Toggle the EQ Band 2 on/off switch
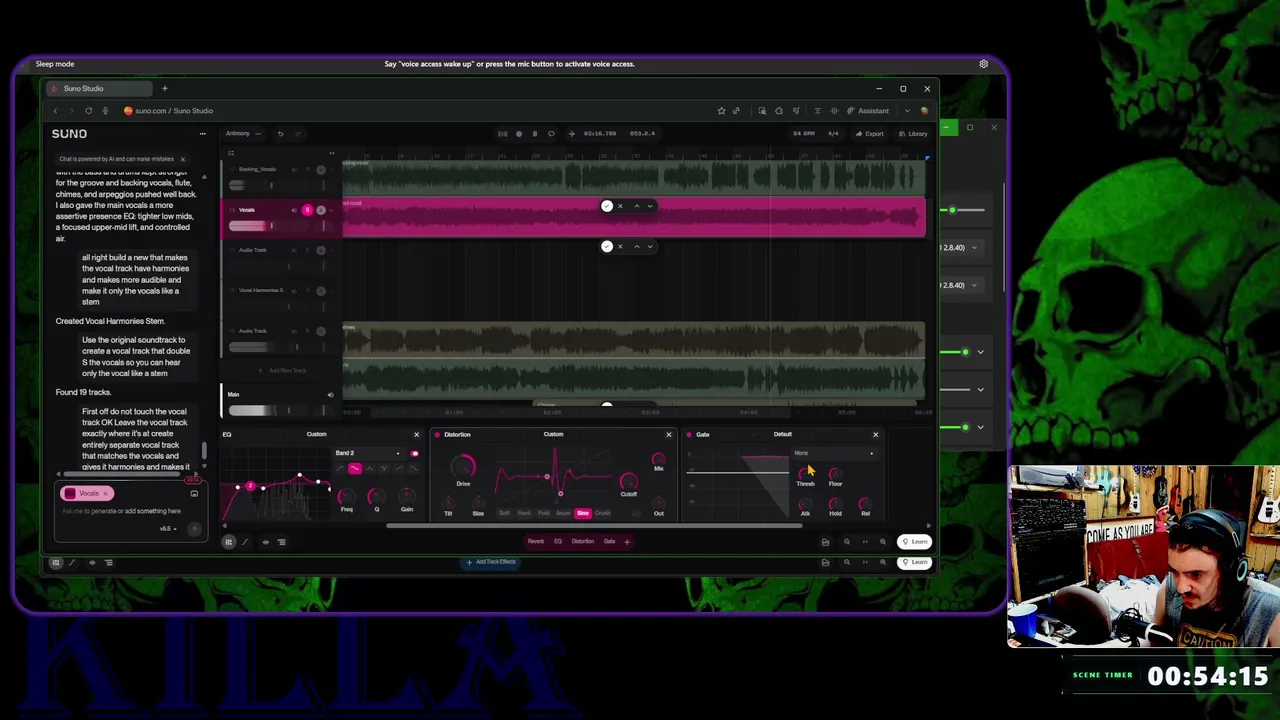Viewport: 1280px width, 720px height. 413,453
